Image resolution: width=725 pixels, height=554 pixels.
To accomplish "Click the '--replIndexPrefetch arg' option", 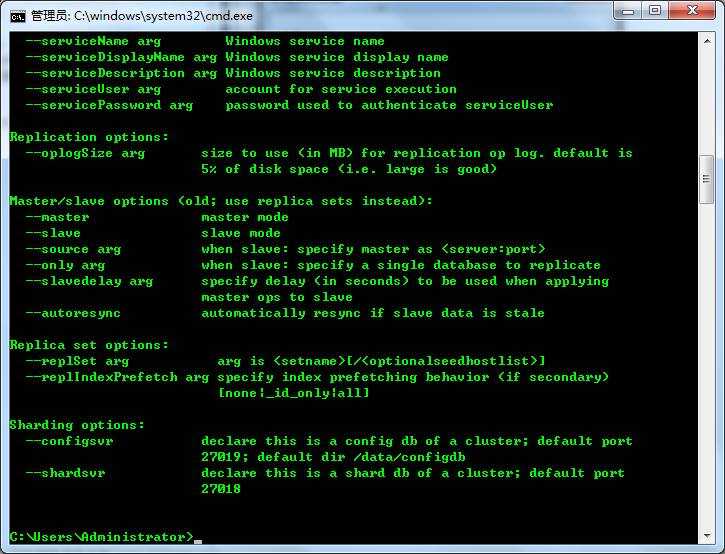I will tap(117, 377).
